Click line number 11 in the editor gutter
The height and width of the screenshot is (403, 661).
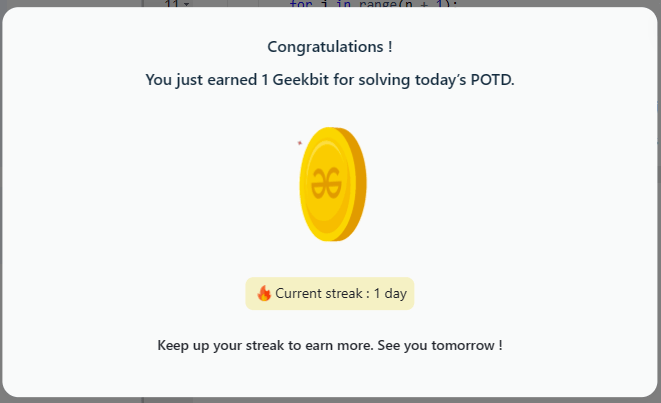[170, 4]
